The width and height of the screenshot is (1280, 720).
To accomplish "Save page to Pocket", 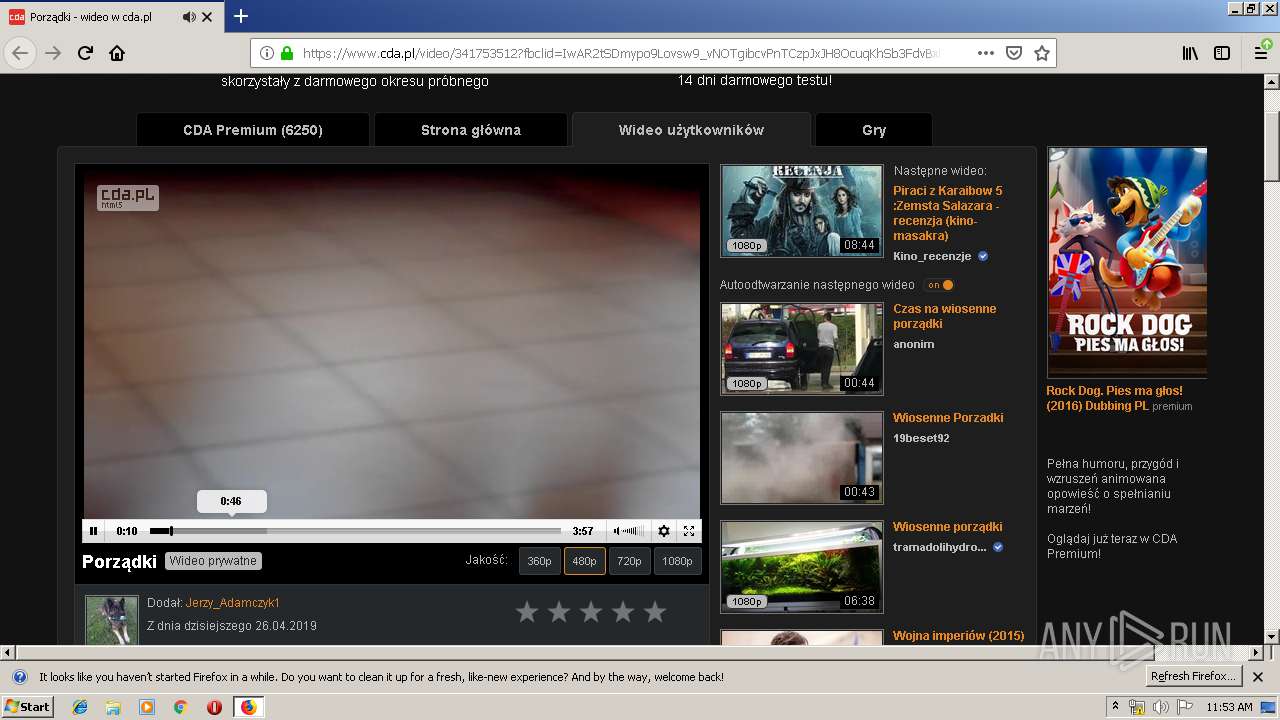I will click(x=1013, y=53).
